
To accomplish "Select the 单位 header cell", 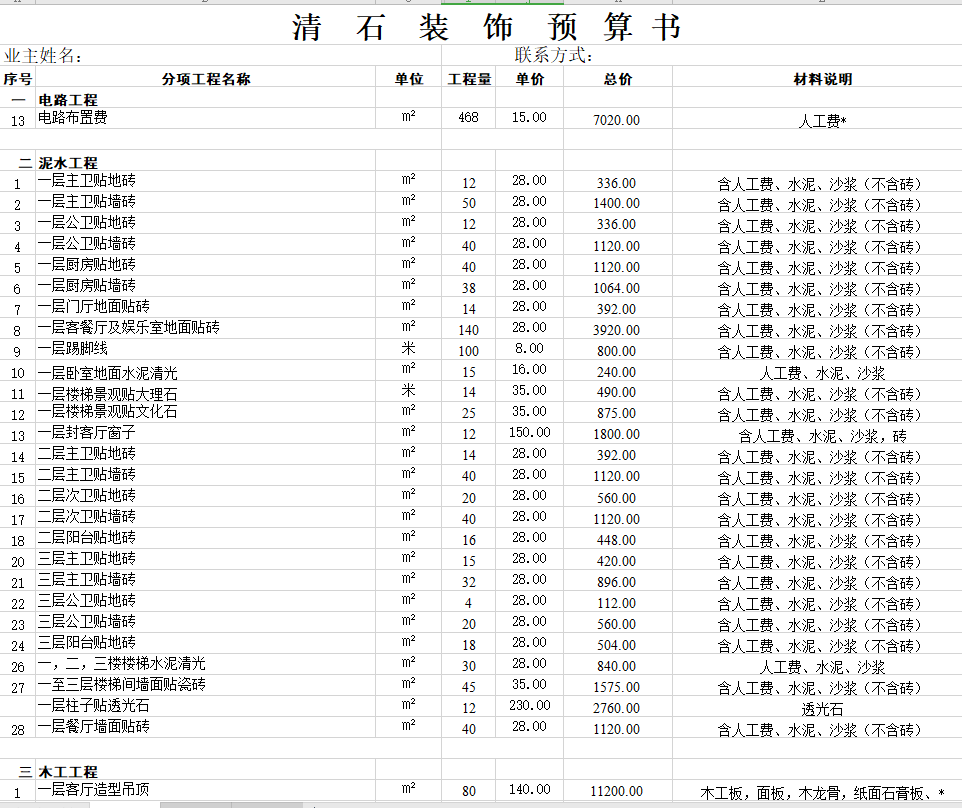I will pyautogui.click(x=409, y=79).
